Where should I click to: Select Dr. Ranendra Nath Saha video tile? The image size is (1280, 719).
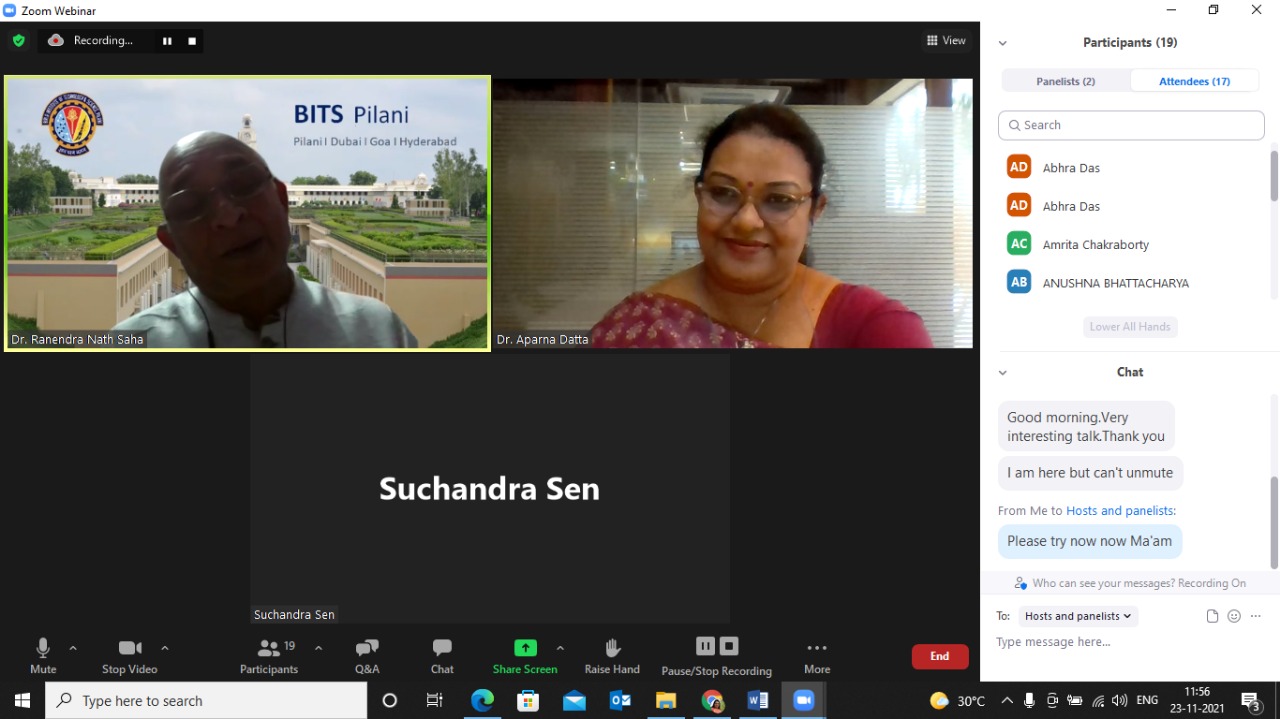point(248,213)
